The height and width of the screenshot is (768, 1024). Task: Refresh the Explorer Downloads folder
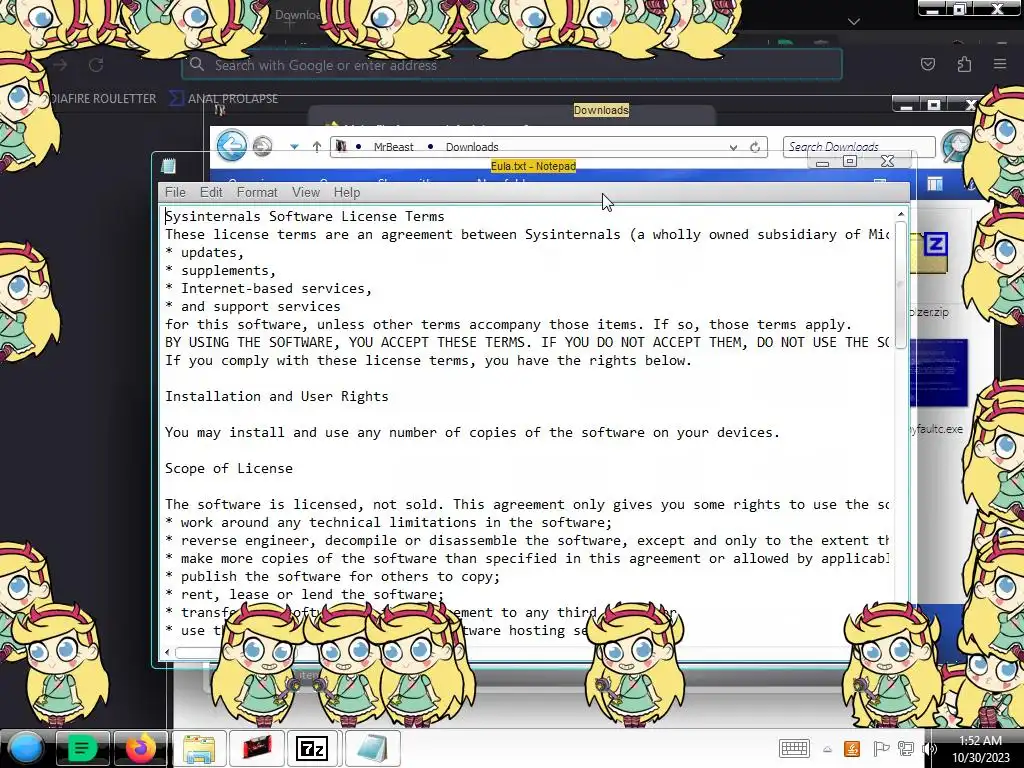click(x=755, y=147)
